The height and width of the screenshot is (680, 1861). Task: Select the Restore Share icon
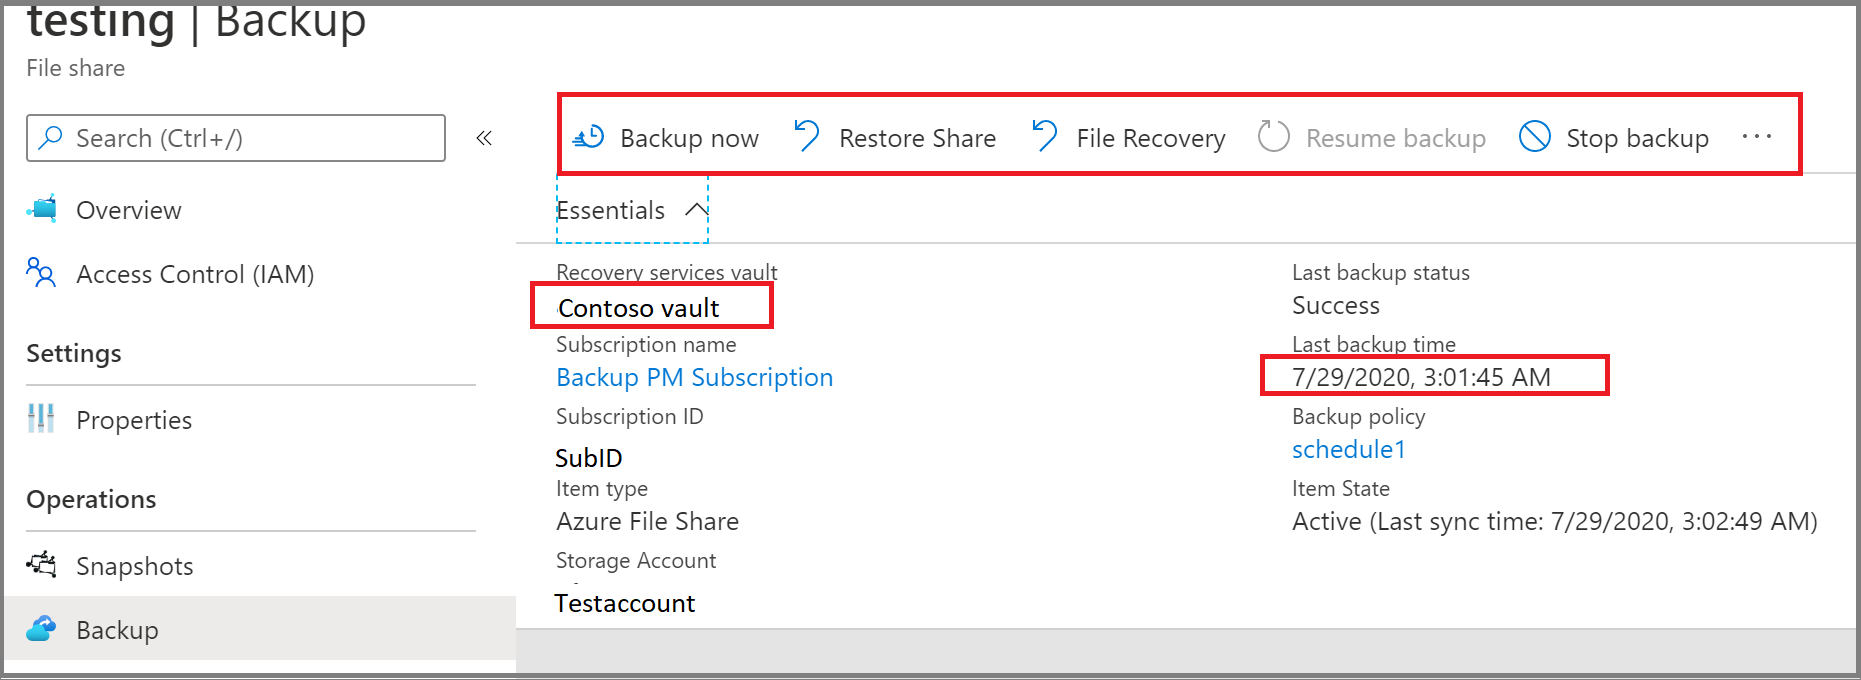point(806,137)
